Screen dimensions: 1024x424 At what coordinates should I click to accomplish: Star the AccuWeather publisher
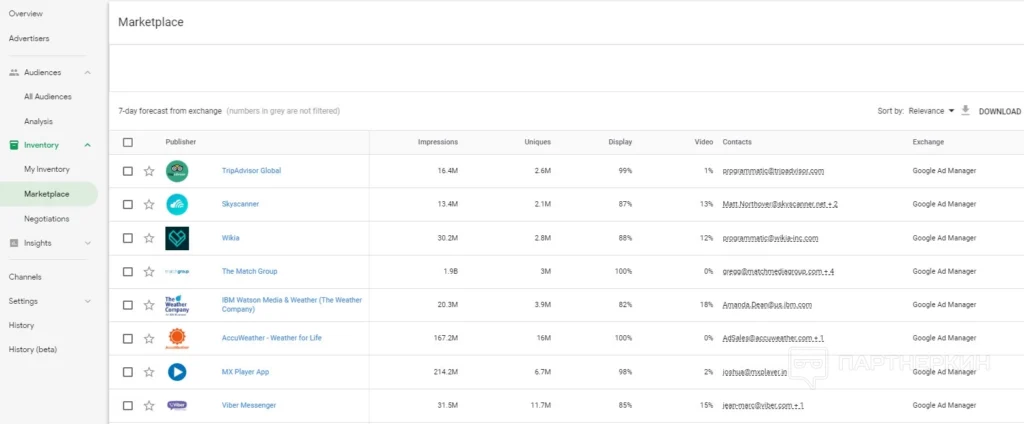point(149,338)
